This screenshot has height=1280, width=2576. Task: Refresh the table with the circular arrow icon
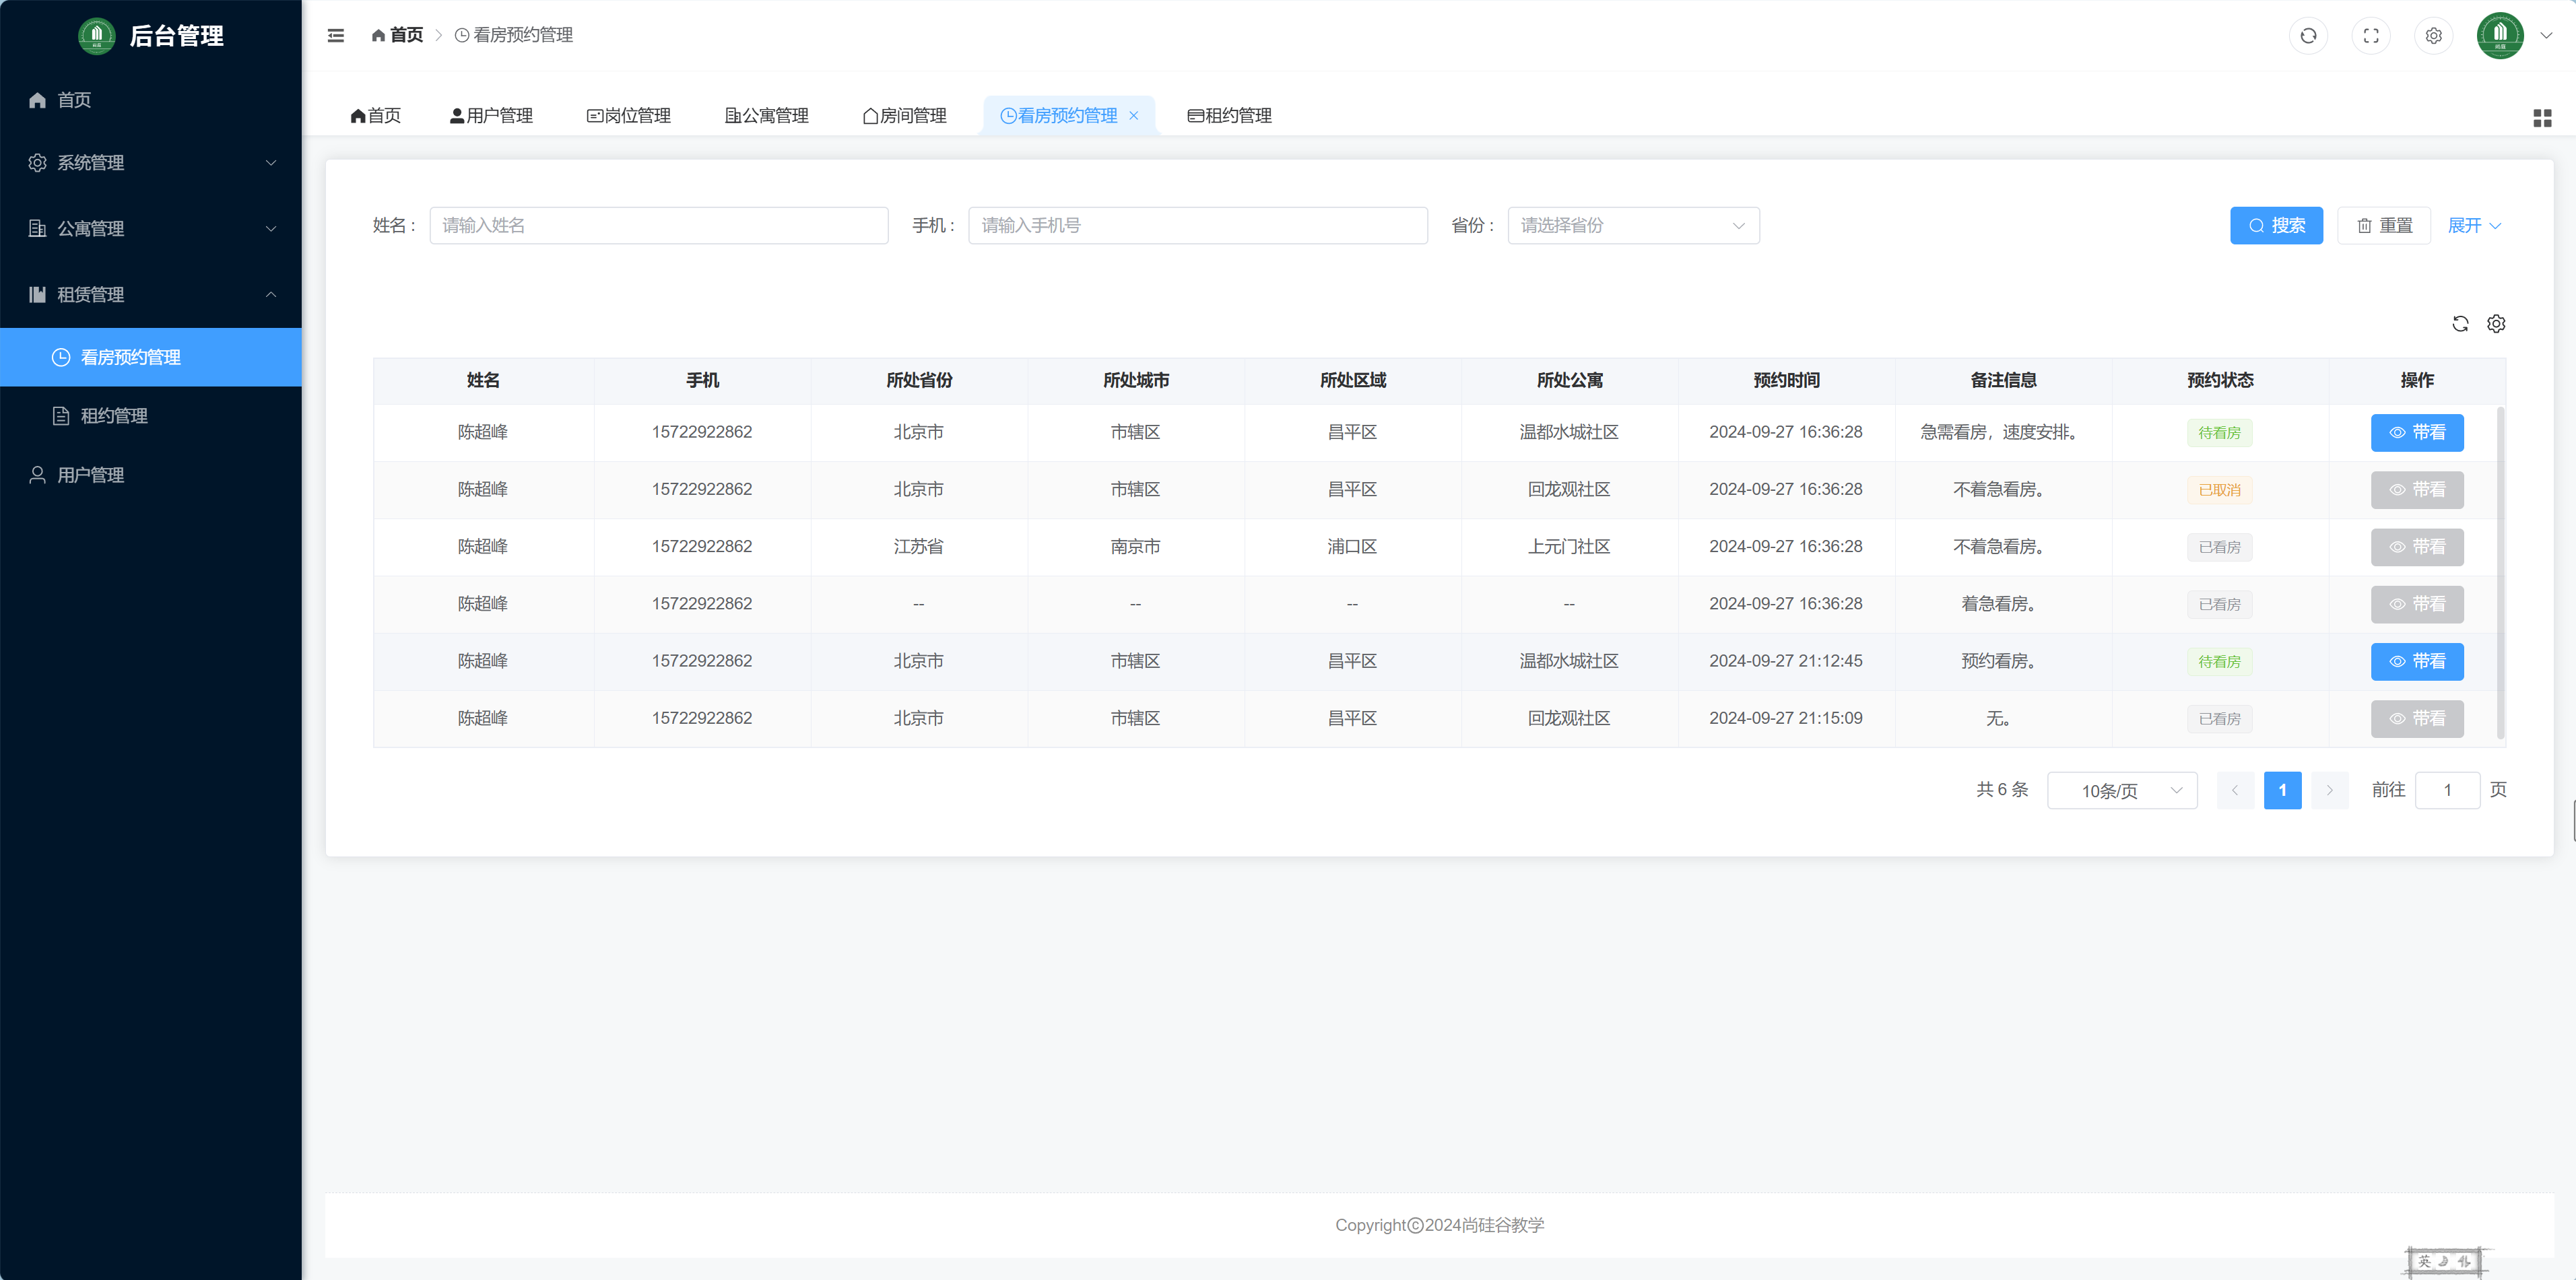click(x=2461, y=323)
